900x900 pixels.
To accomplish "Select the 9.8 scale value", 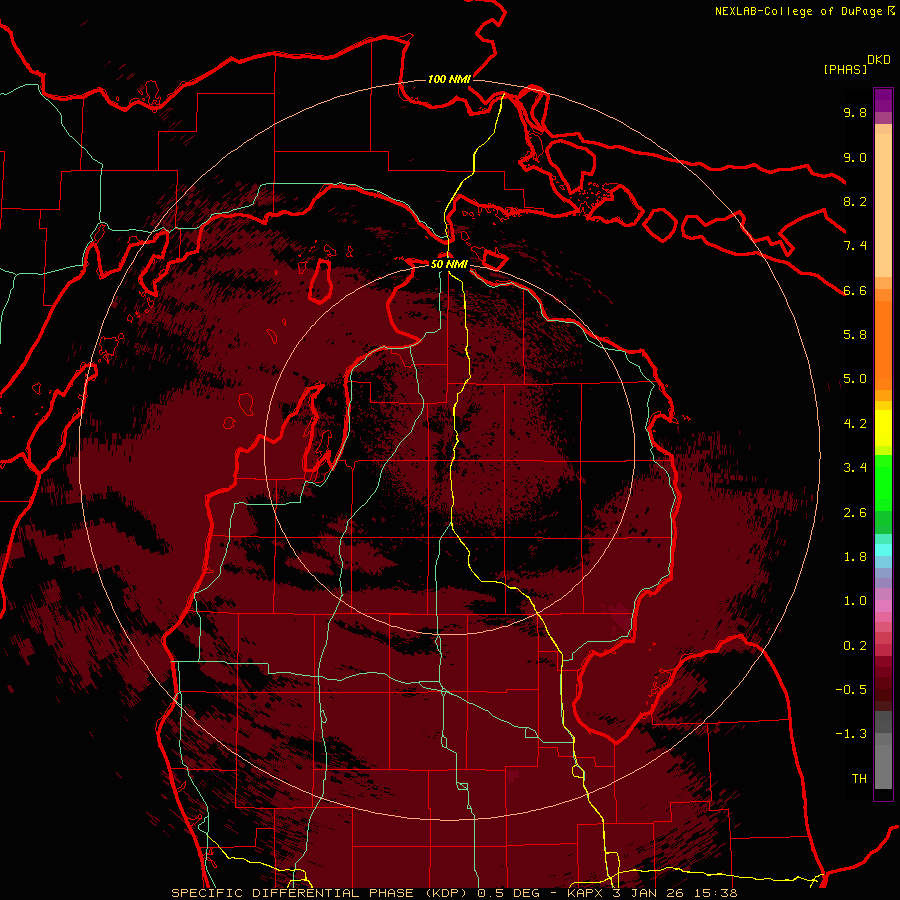I will point(855,112).
